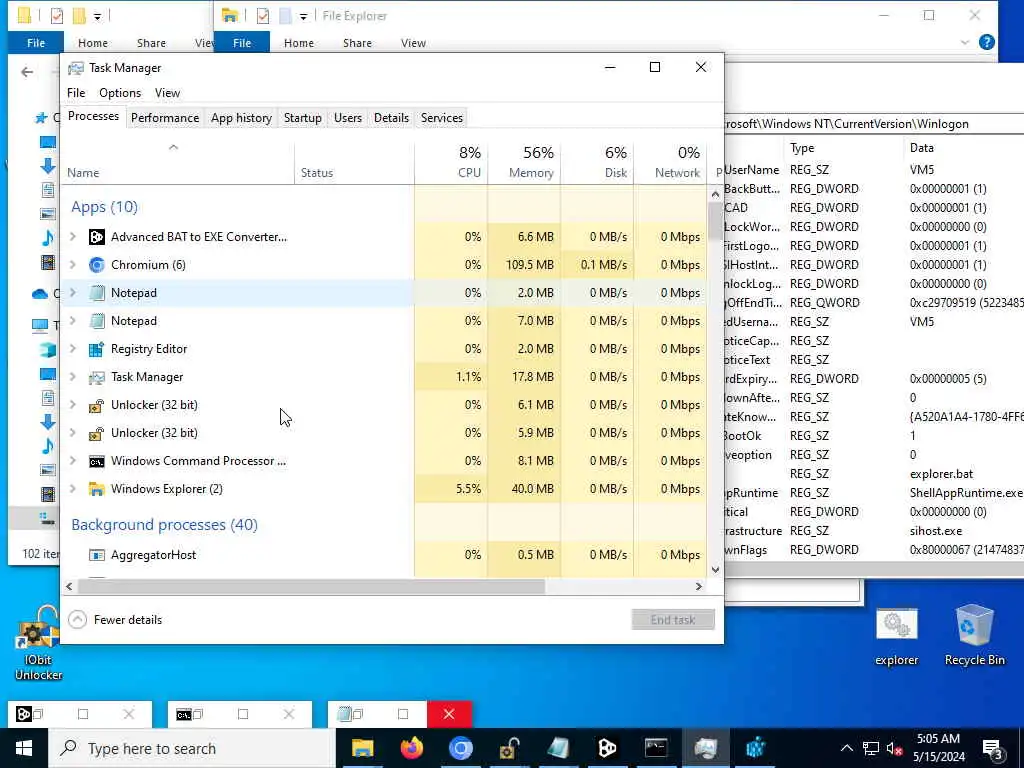Click the AggregatorHost process icon

click(97, 555)
